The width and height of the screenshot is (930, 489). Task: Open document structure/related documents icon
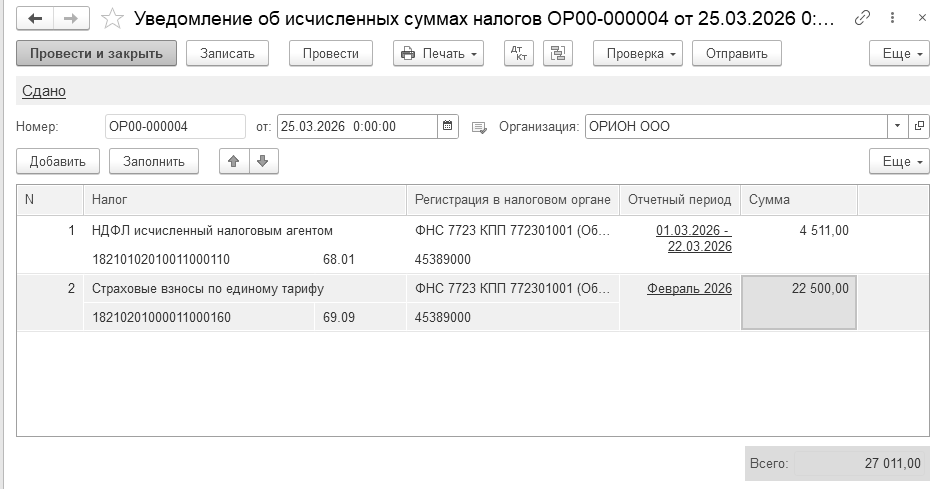558,54
